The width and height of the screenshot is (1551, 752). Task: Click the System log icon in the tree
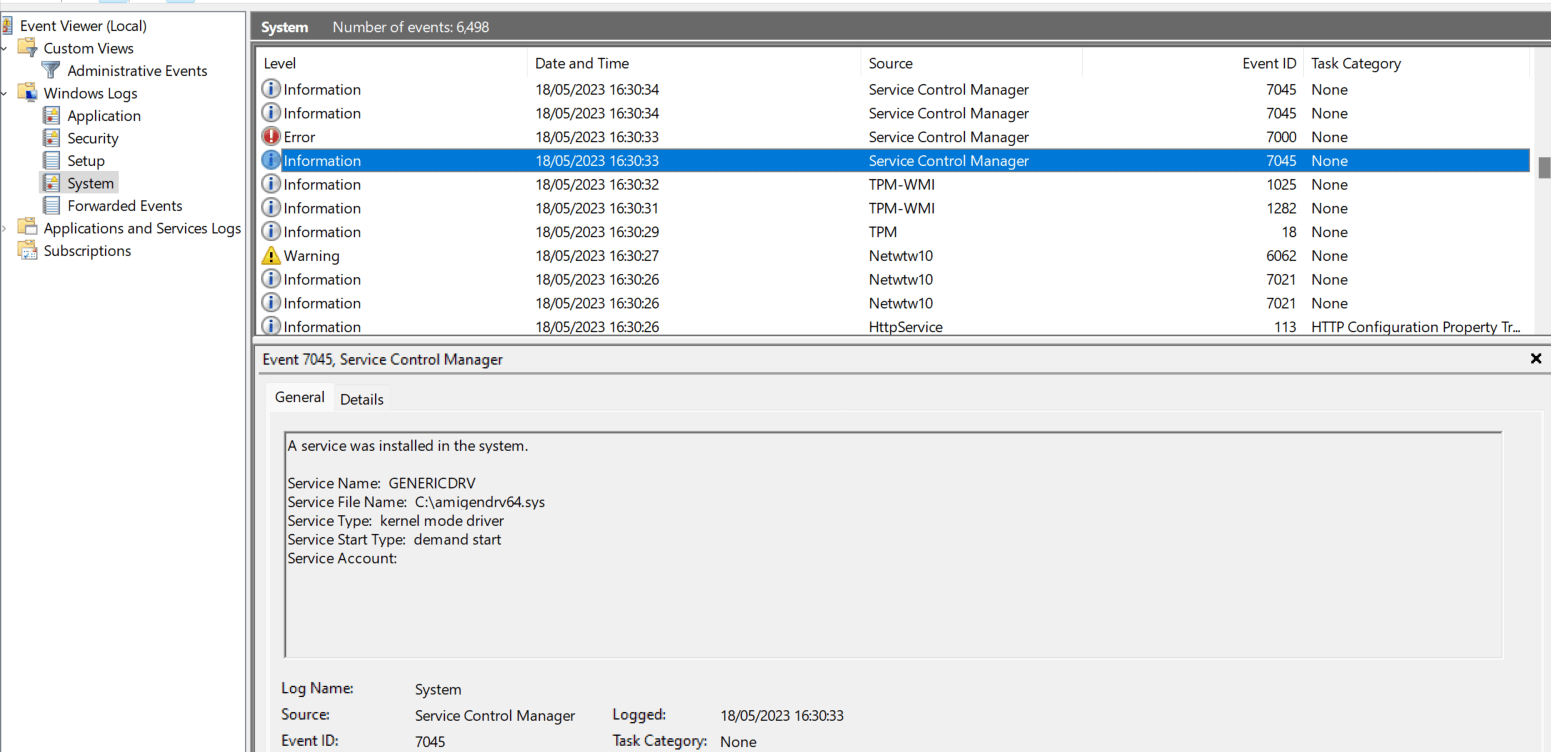coord(51,183)
